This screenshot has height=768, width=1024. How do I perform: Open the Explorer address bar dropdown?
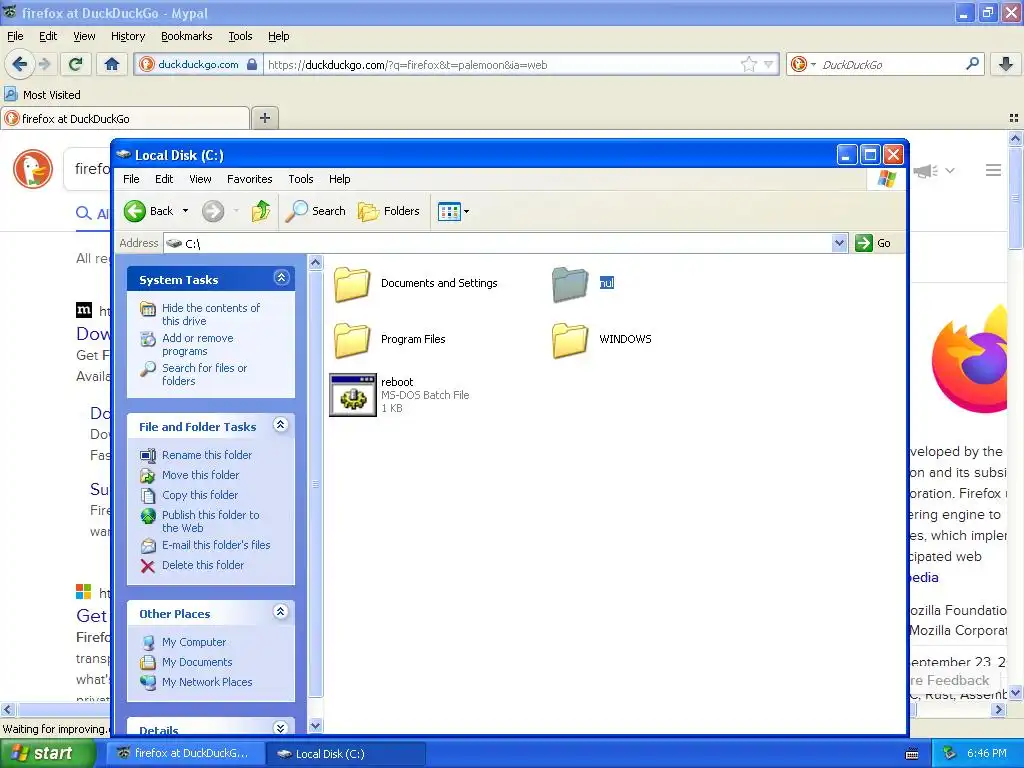pyautogui.click(x=839, y=243)
